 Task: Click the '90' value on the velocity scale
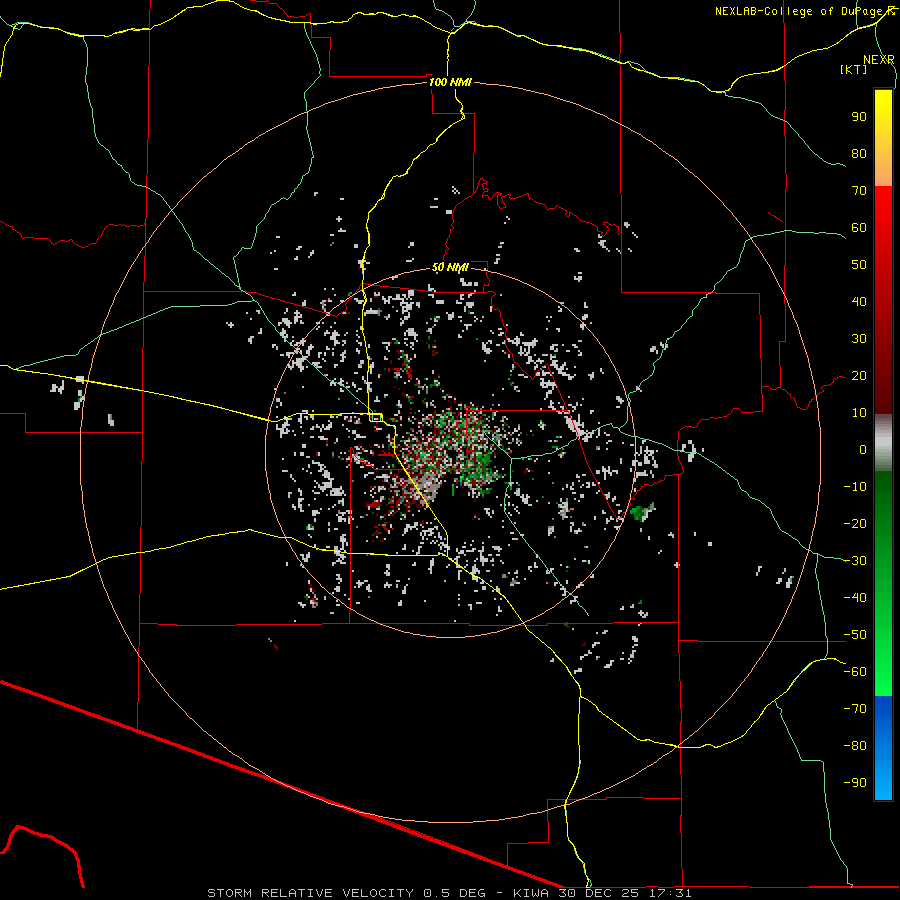click(859, 117)
